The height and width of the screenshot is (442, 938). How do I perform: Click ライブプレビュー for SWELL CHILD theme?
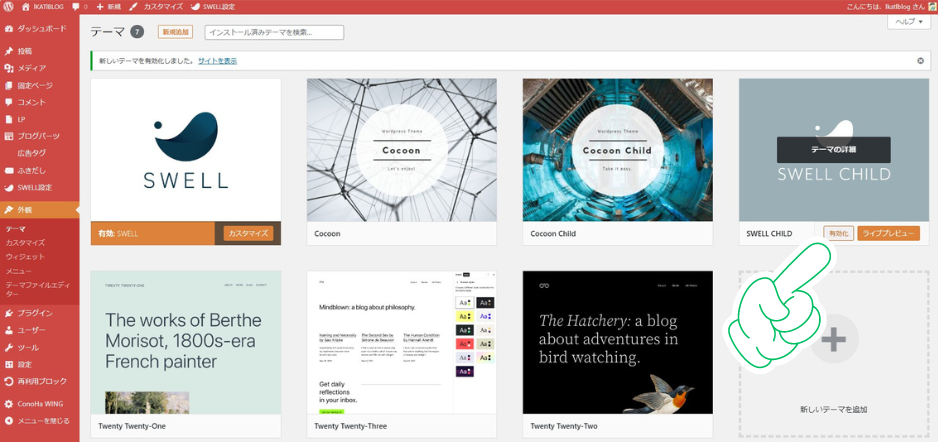coord(888,233)
